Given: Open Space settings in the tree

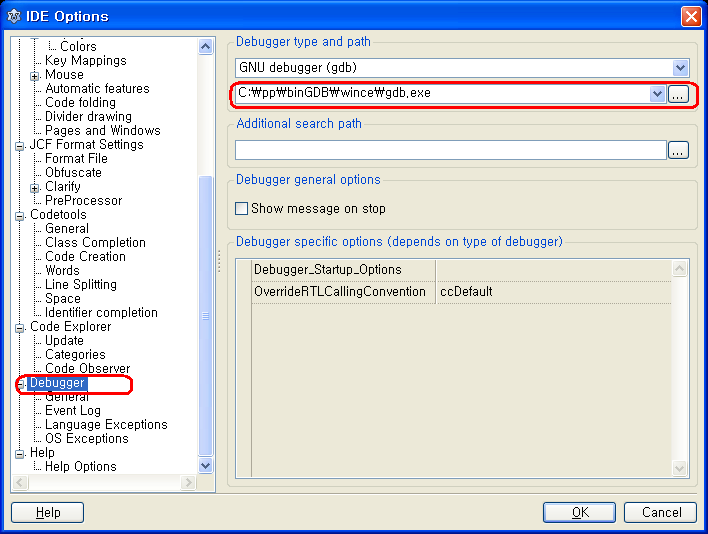Looking at the screenshot, I should [x=63, y=298].
